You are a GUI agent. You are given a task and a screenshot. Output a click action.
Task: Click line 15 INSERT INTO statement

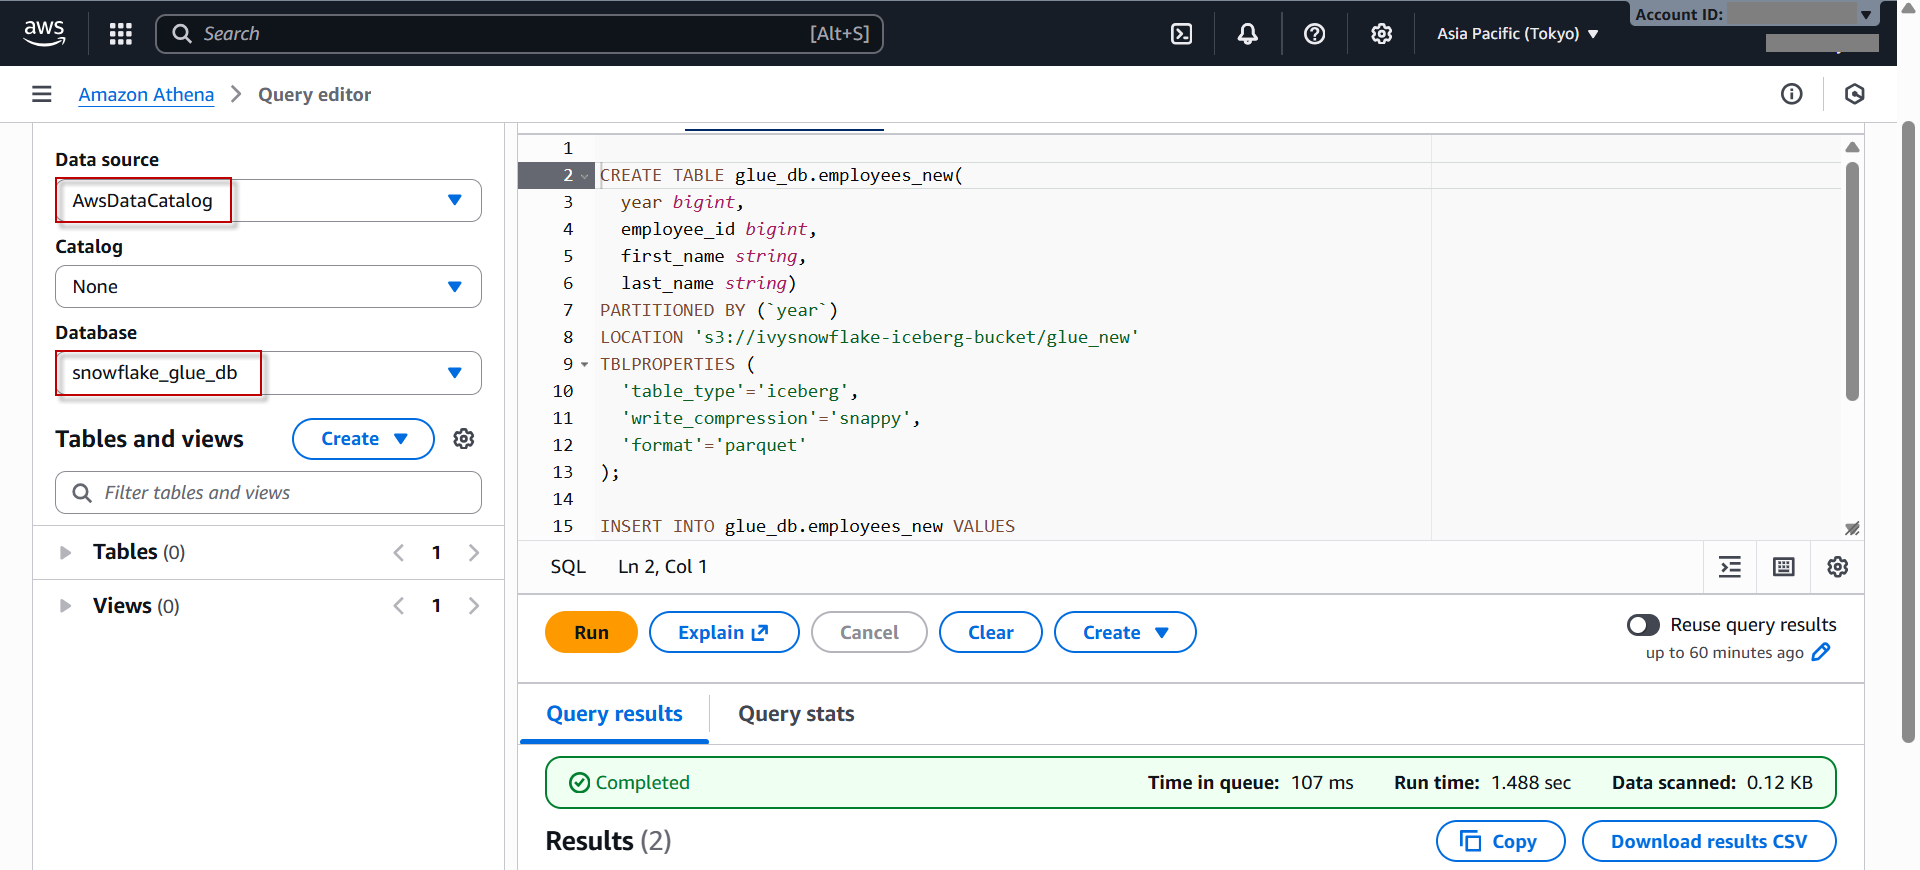coord(807,526)
